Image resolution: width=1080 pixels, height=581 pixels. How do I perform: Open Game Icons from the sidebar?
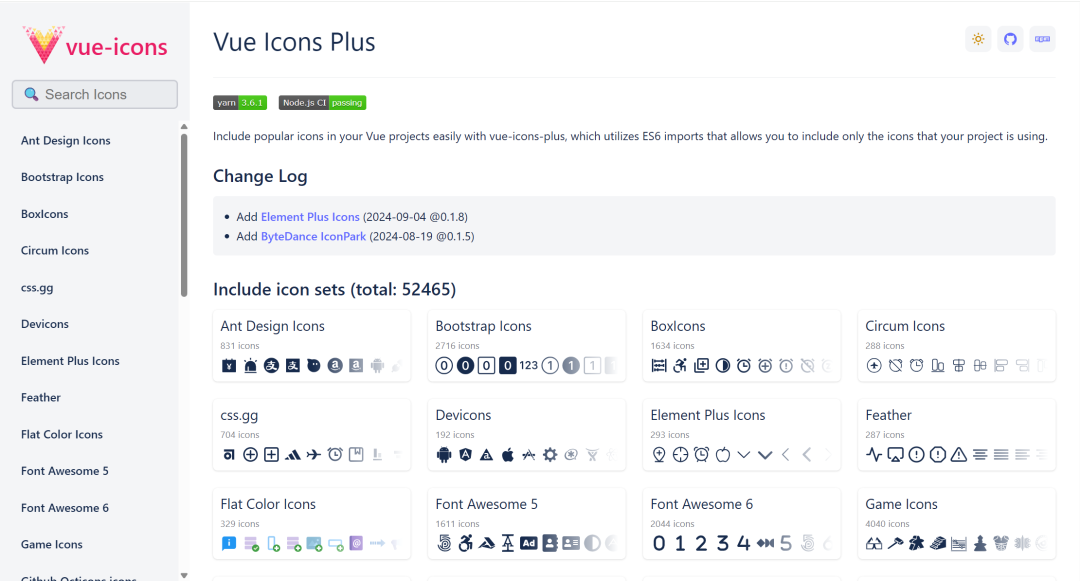[x=52, y=545]
